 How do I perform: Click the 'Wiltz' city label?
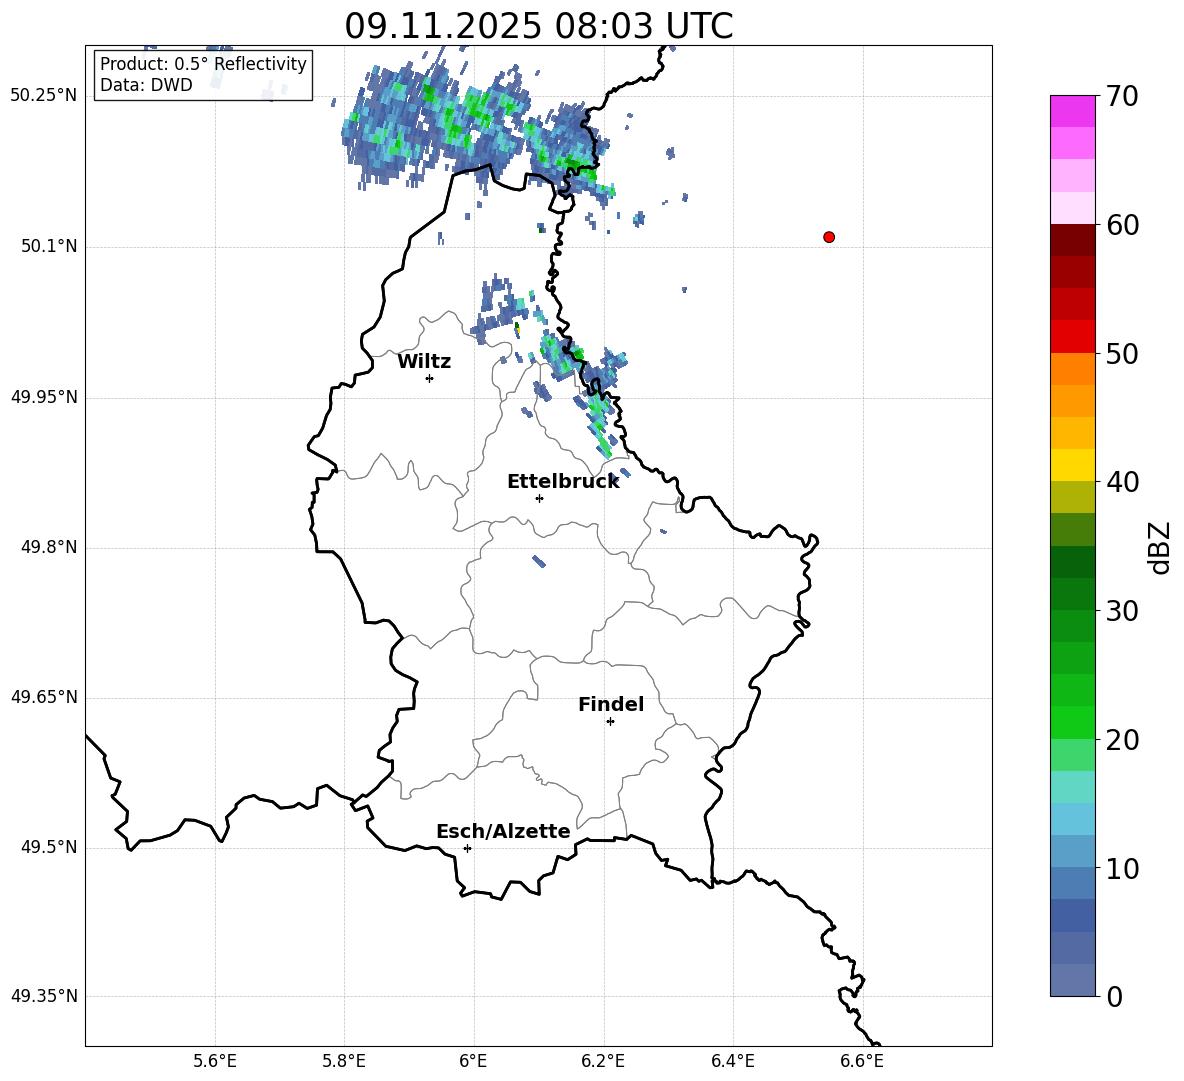point(424,362)
